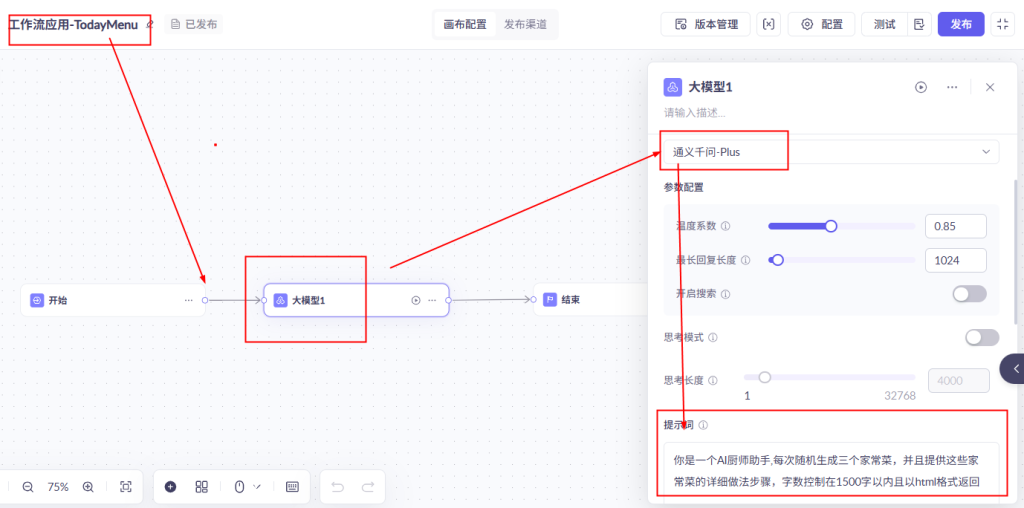This screenshot has width=1024, height=508.
Task: Toggle the 开启搜索 switch
Action: [x=969, y=294]
